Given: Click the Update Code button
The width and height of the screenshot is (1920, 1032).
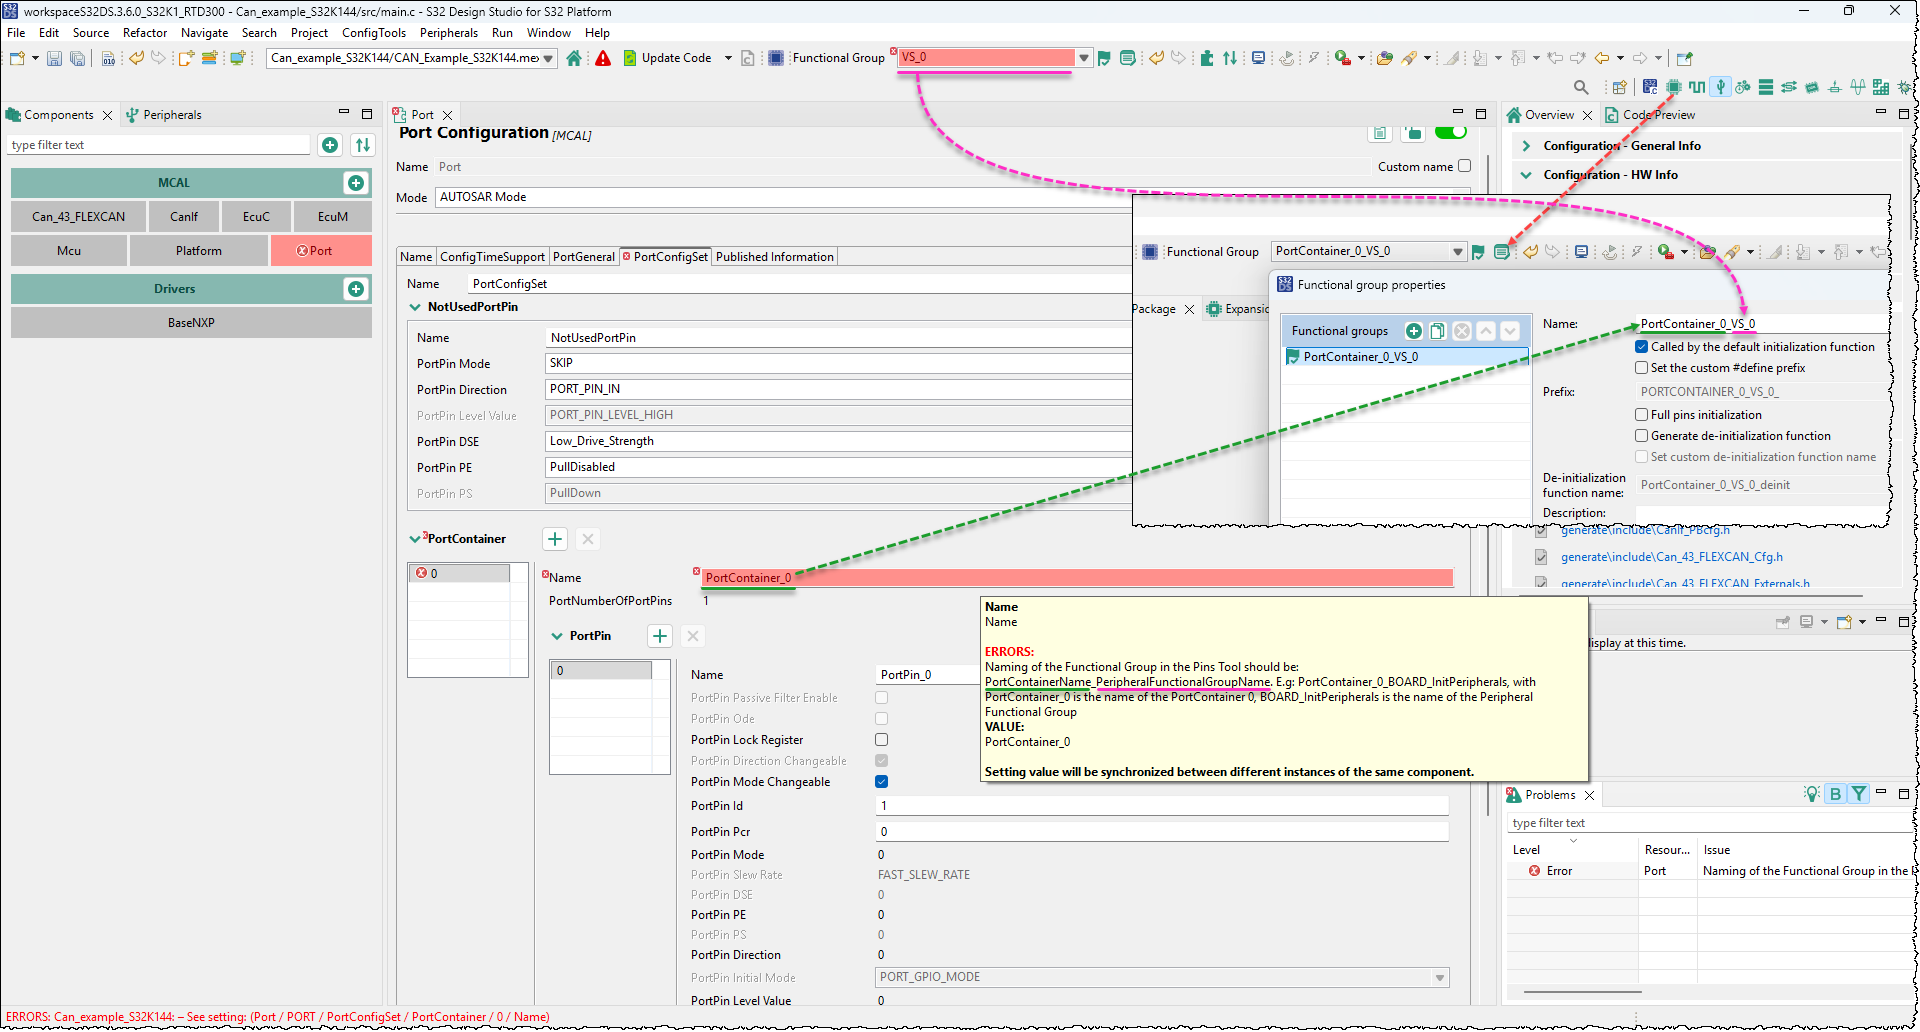Looking at the screenshot, I should (667, 58).
